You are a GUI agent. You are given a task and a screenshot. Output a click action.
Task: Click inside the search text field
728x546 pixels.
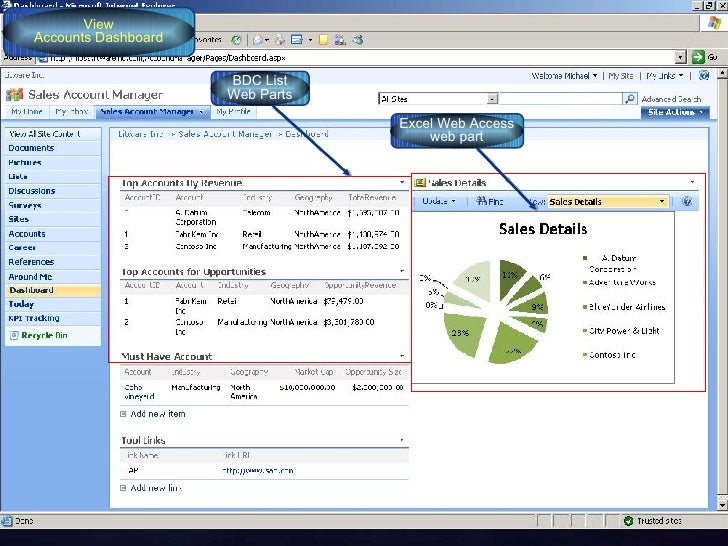561,99
